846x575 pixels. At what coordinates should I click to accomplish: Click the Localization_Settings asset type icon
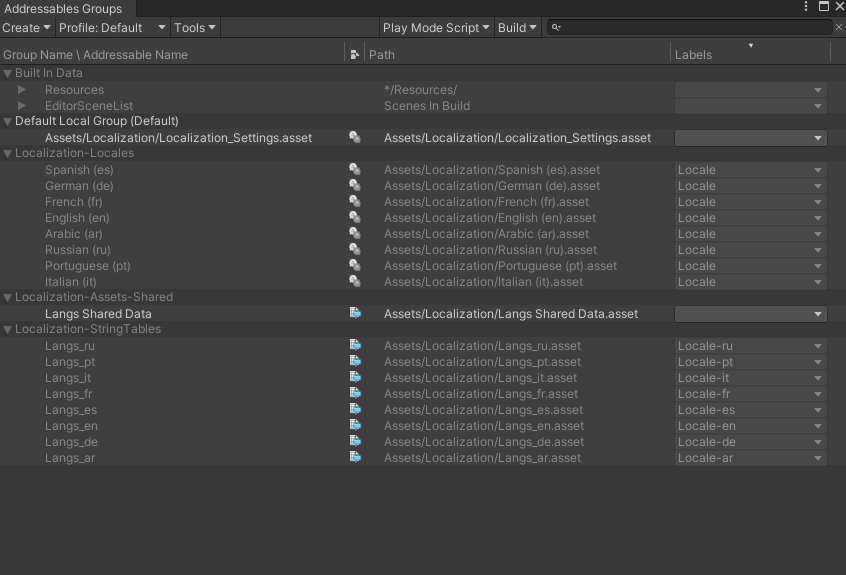pyautogui.click(x=355, y=138)
